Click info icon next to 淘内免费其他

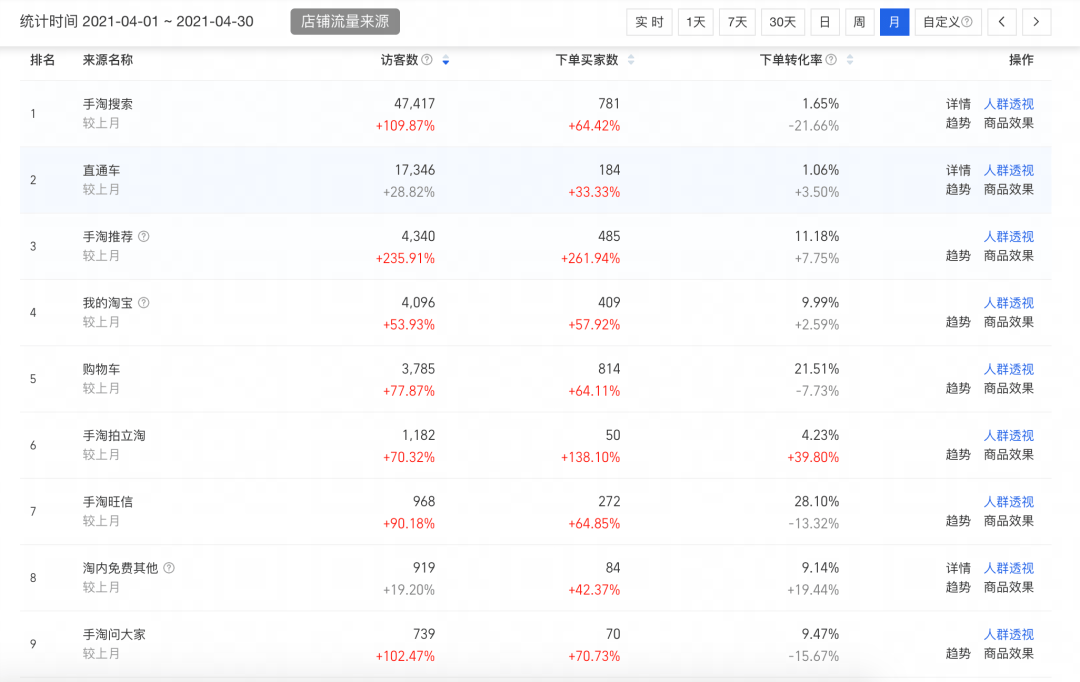coord(169,568)
